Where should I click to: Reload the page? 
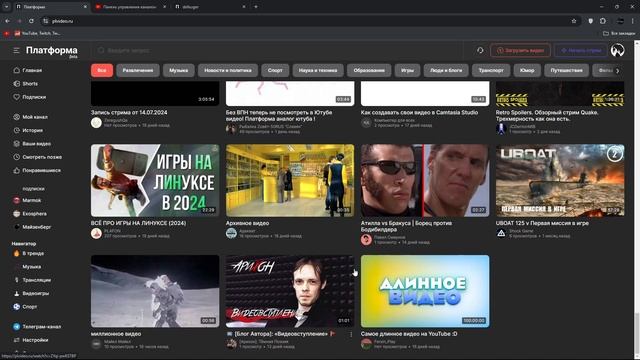tap(31, 21)
